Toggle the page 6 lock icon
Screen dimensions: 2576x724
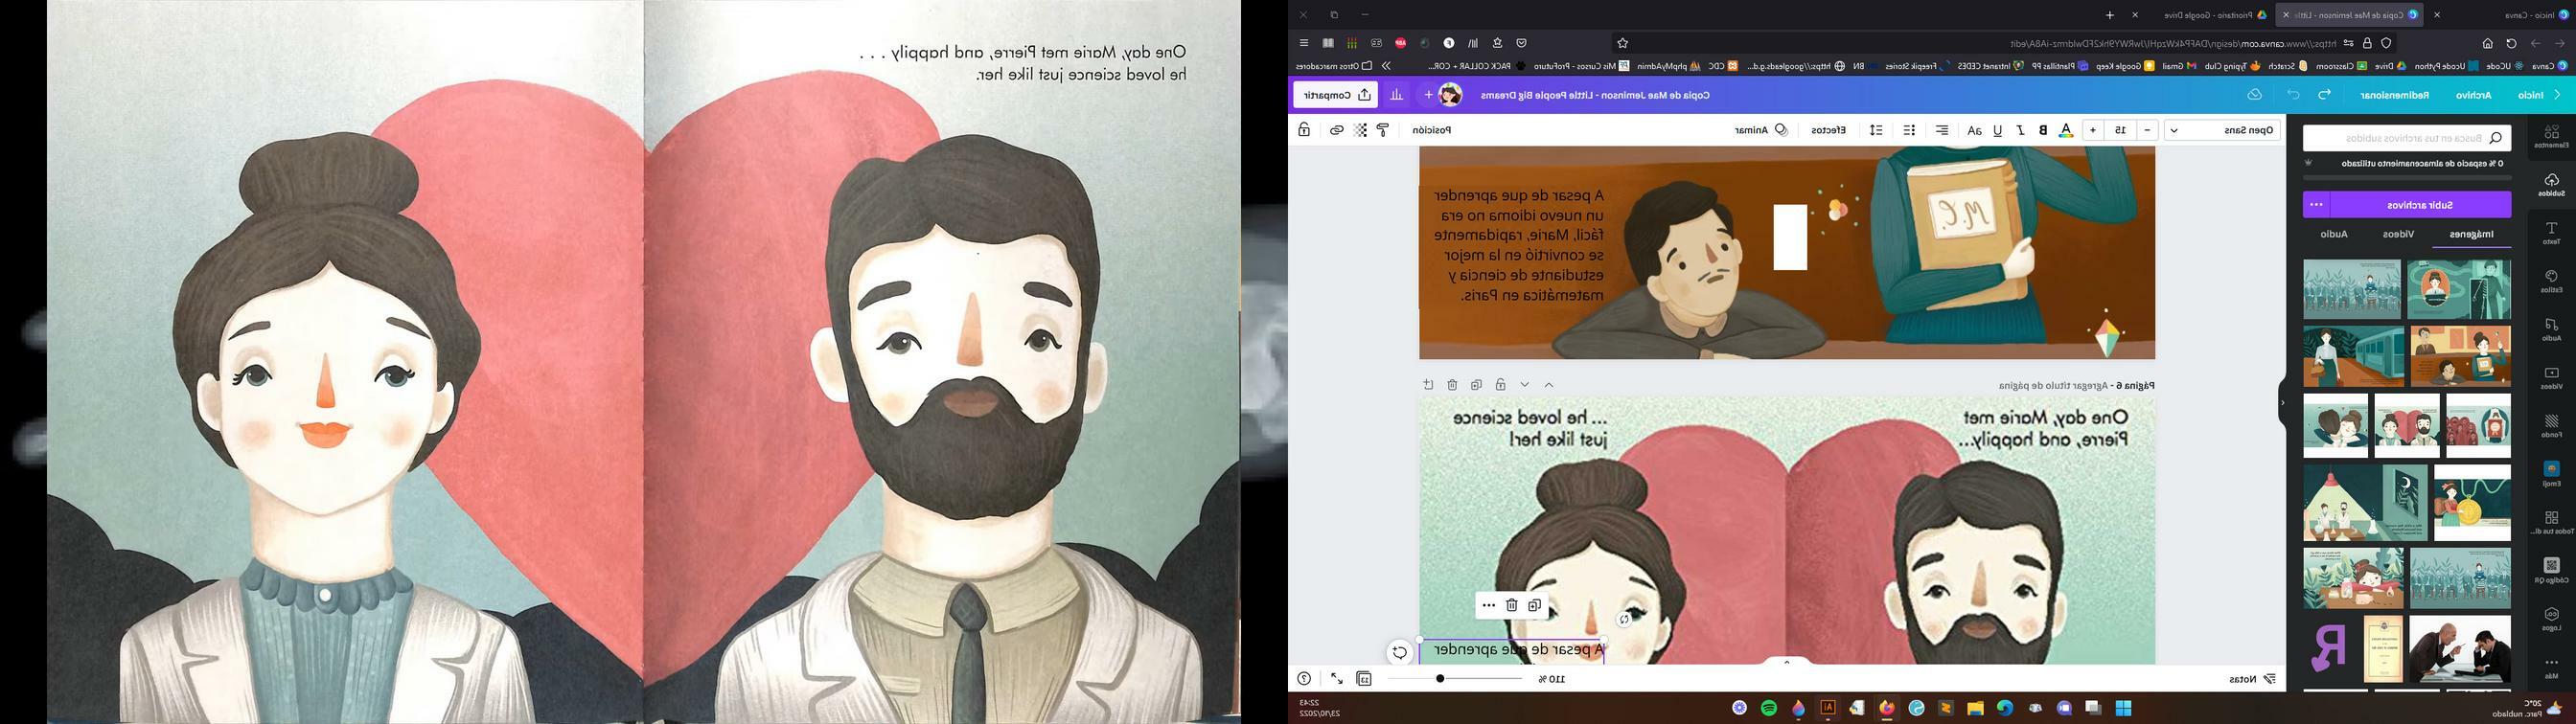[1500, 385]
